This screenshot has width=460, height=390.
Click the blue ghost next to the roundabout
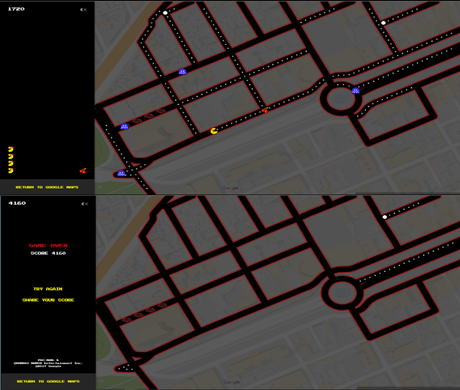click(x=356, y=90)
